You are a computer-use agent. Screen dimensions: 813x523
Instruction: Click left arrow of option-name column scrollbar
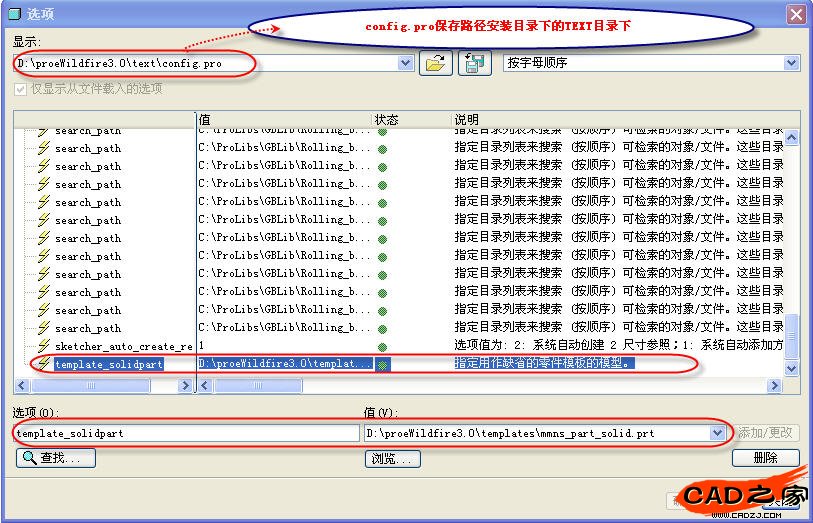point(21,385)
